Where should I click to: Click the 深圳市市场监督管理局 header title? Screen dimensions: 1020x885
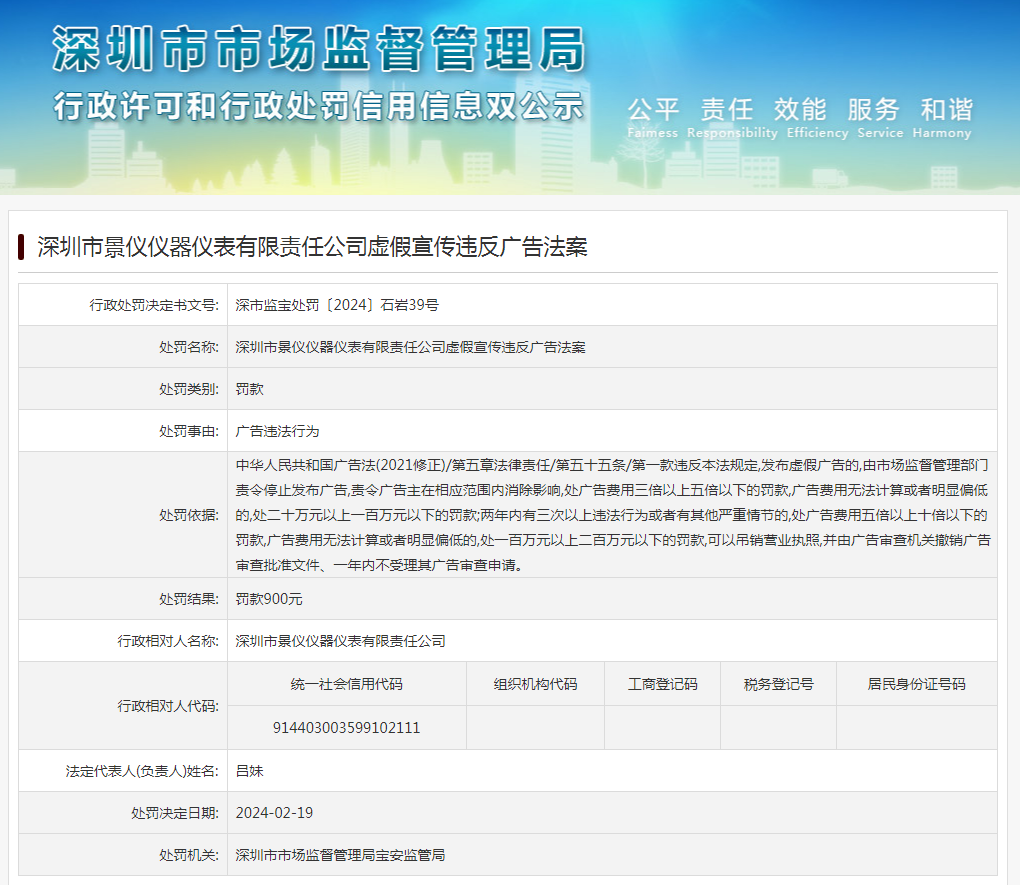(317, 48)
